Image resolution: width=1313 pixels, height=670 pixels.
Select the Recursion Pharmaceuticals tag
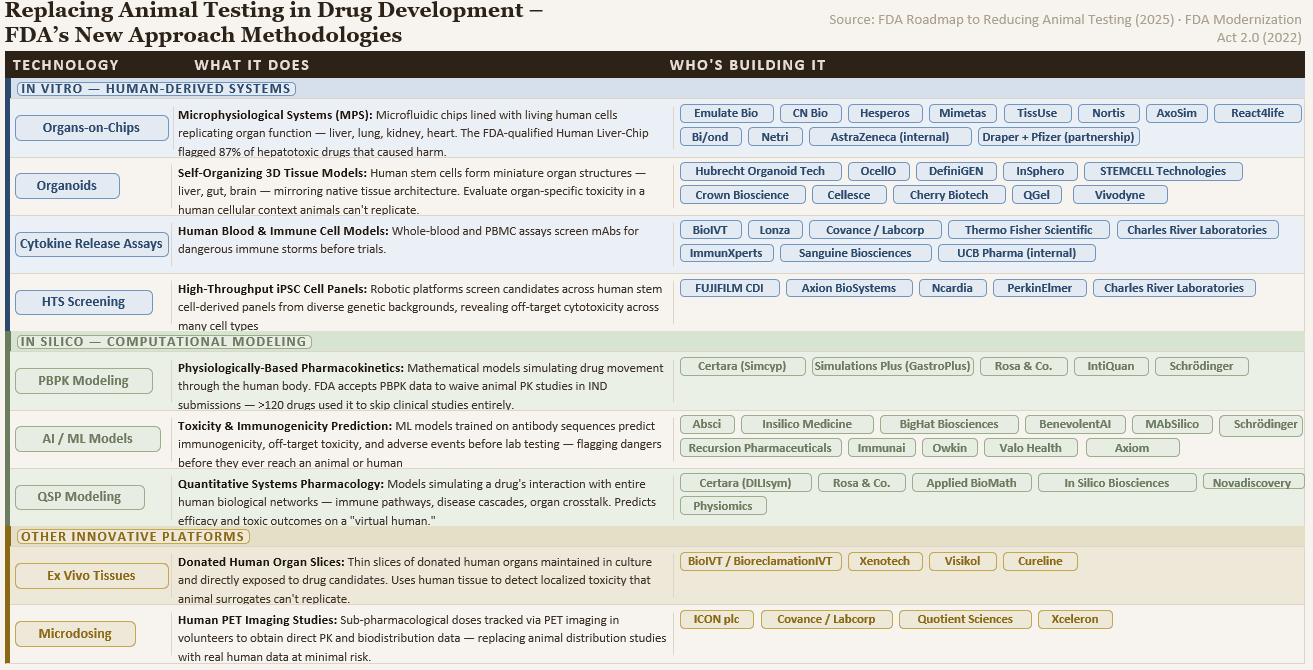(x=760, y=448)
